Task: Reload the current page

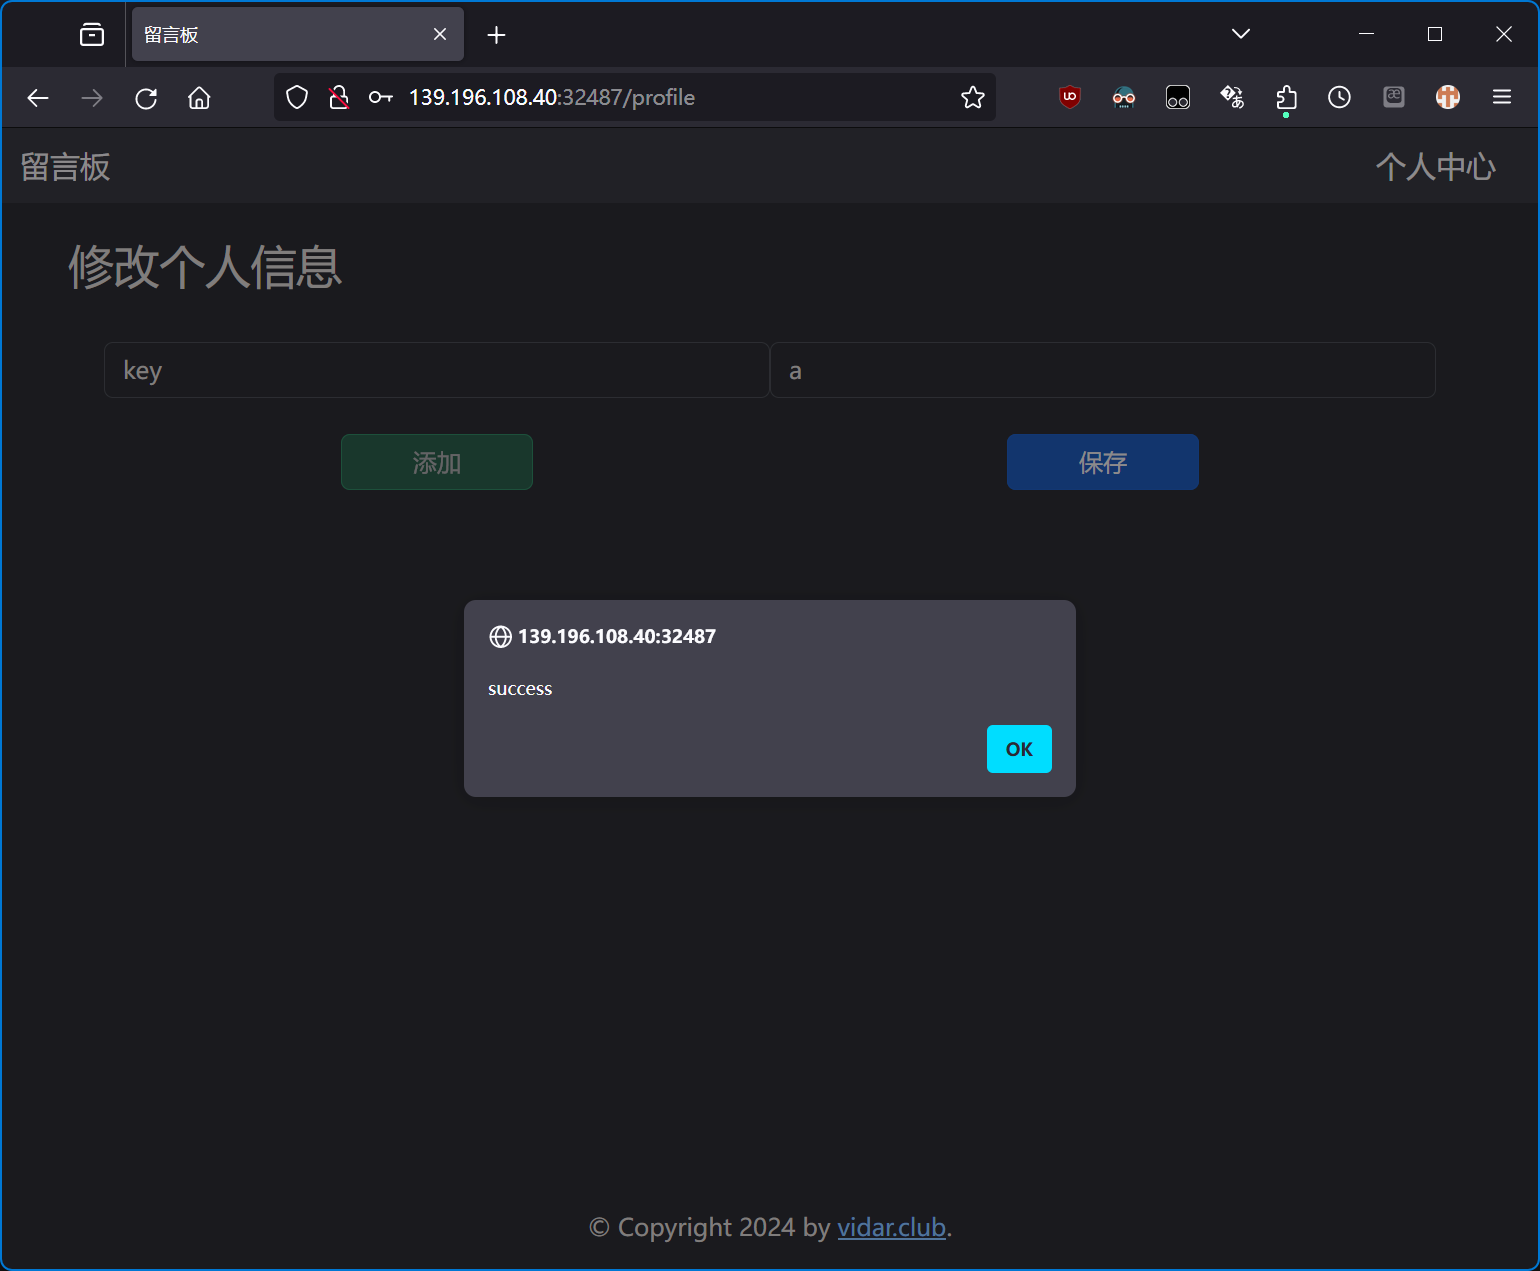Action: point(146,98)
